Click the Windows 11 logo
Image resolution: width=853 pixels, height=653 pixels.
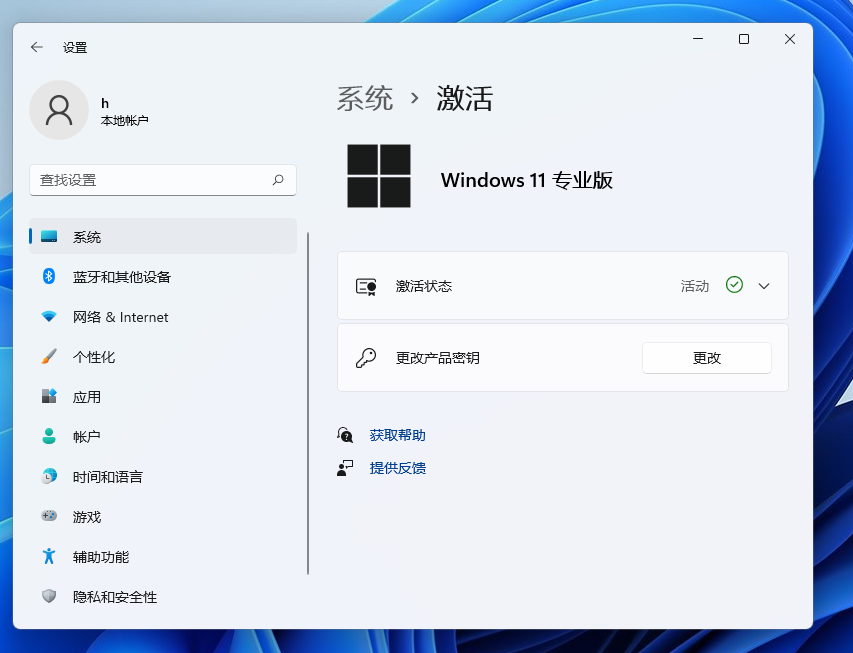pyautogui.click(x=379, y=176)
